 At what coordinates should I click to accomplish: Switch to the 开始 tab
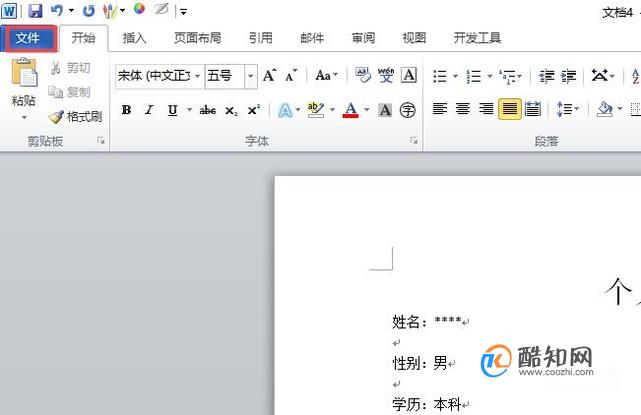coord(83,38)
